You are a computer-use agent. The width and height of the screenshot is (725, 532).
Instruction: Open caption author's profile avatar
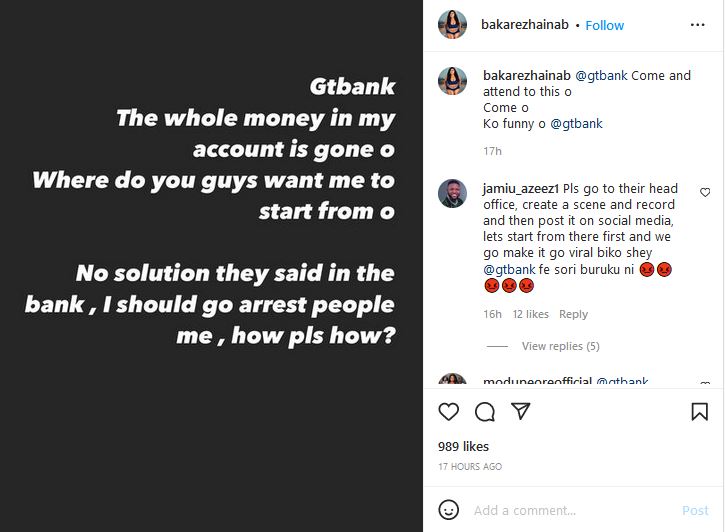click(453, 82)
